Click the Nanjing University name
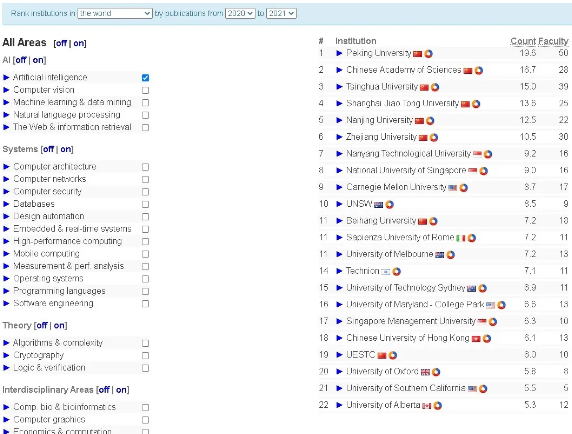572x434 pixels. [379, 120]
